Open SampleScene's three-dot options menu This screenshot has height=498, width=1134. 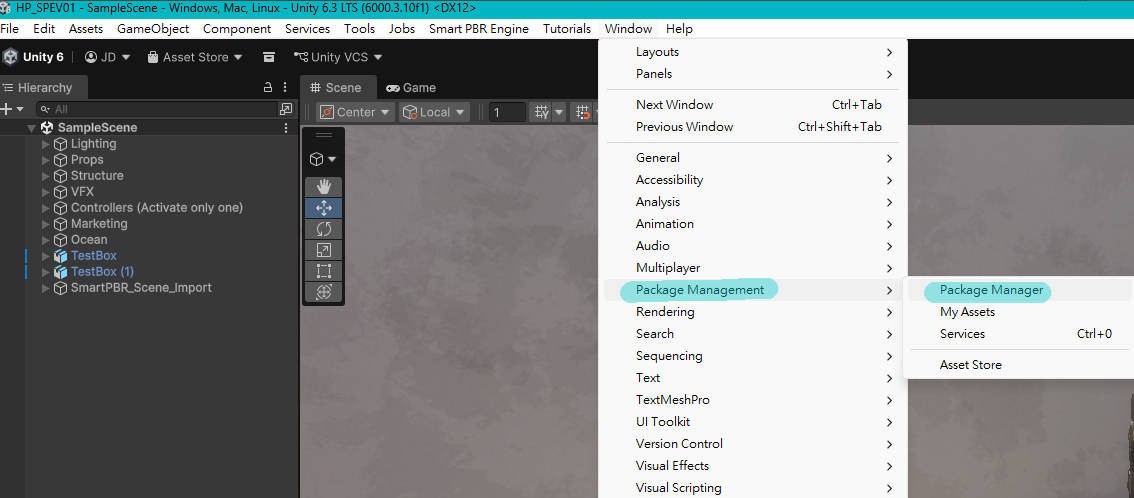pyautogui.click(x=285, y=128)
